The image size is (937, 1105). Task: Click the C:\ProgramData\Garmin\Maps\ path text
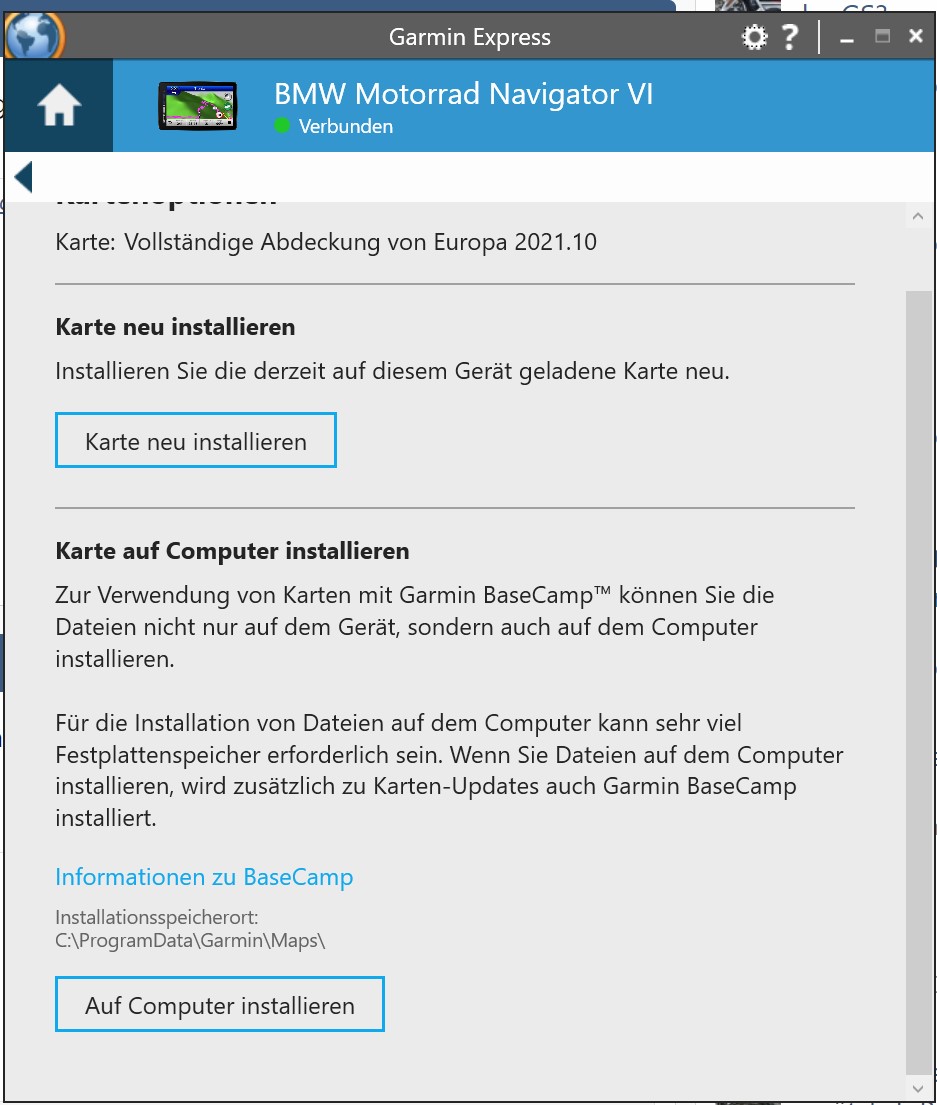[x=190, y=940]
